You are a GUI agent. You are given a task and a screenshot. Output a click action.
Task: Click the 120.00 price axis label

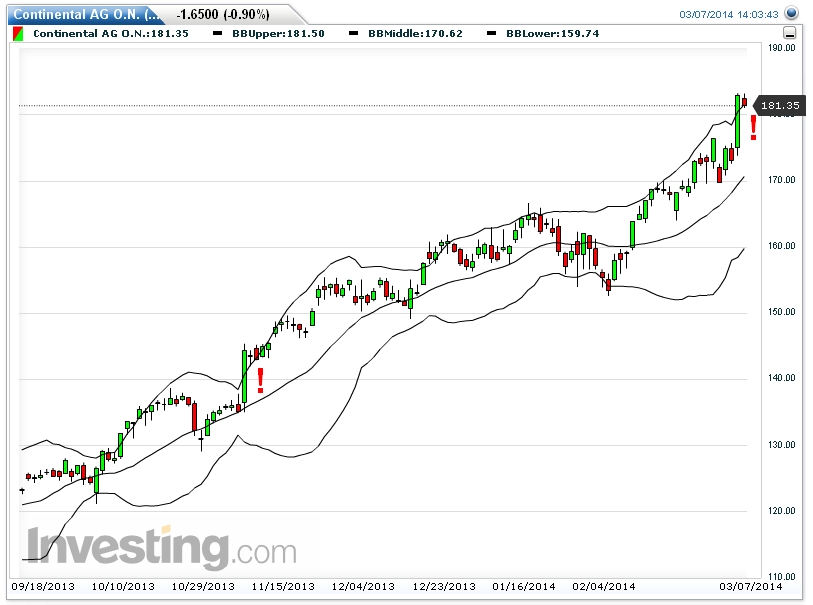[781, 511]
